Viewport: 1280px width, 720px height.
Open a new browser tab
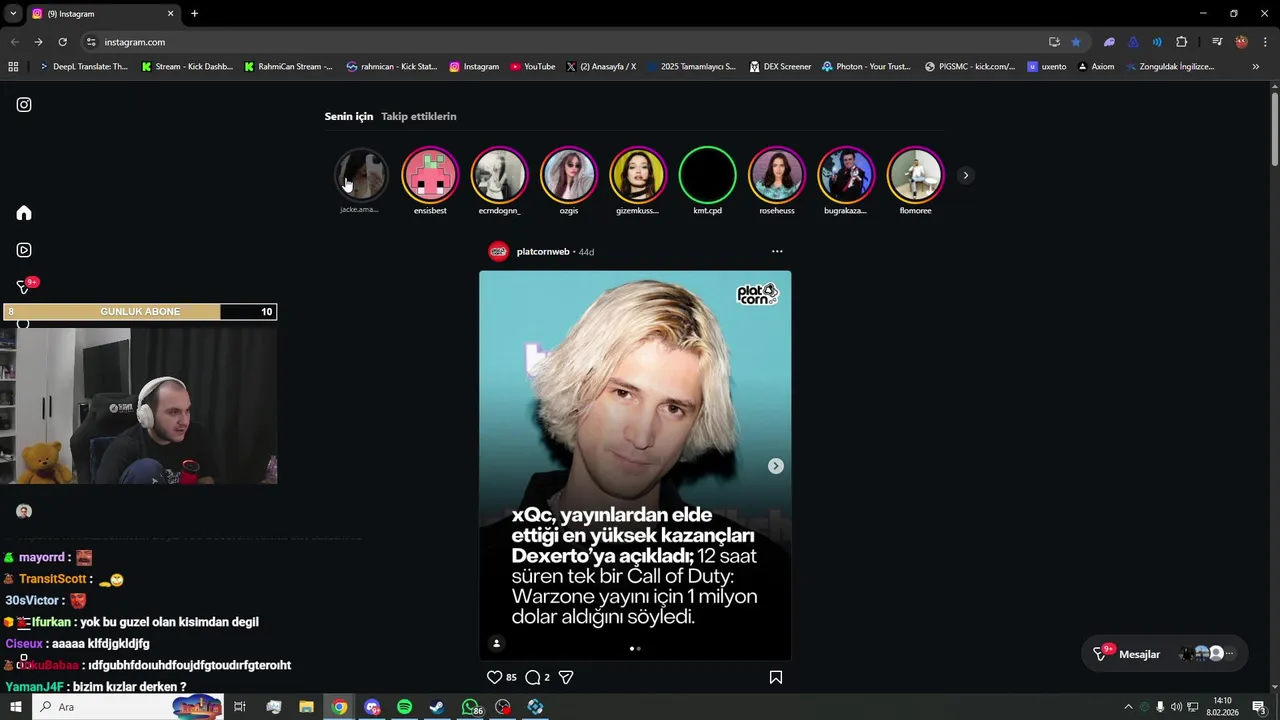(x=194, y=14)
